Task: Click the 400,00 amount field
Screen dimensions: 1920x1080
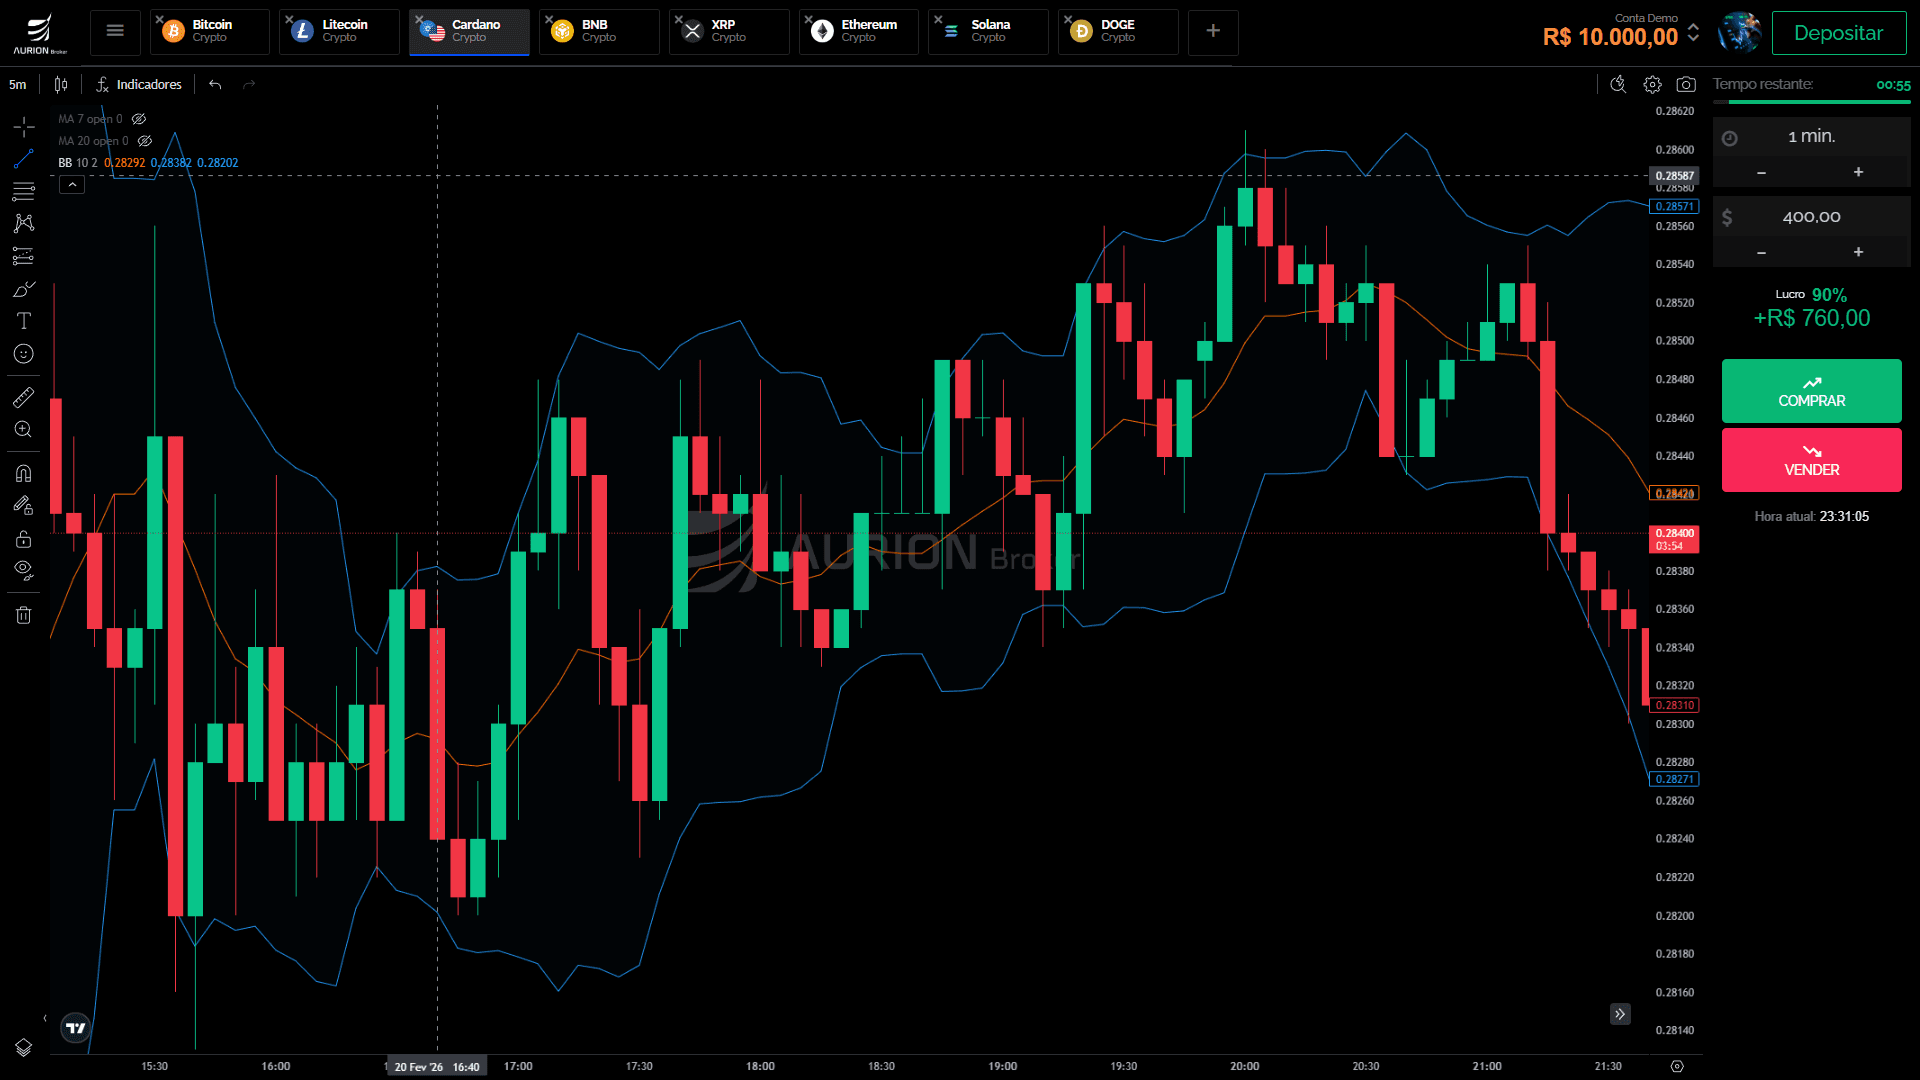Action: point(1811,217)
